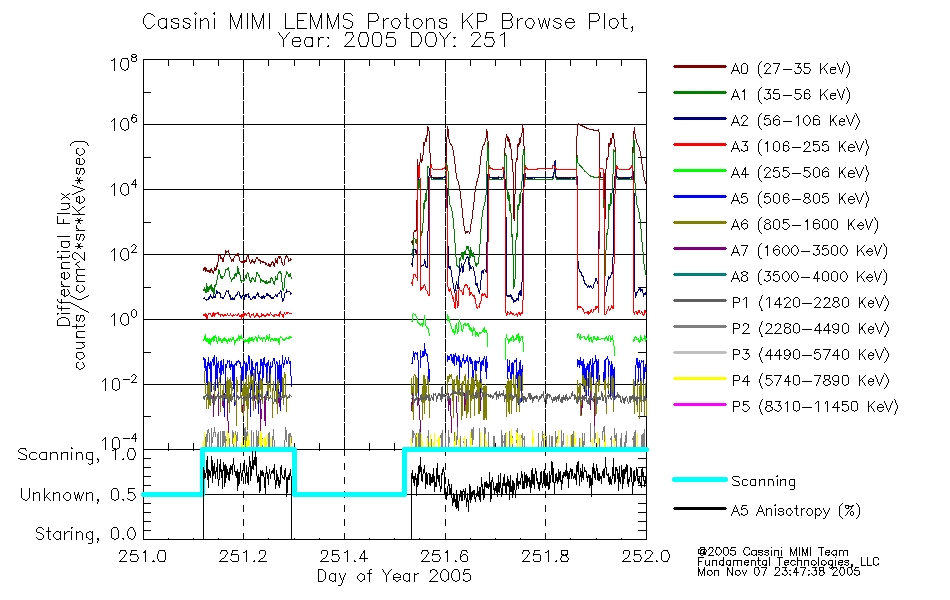The width and height of the screenshot is (950, 600).
Task: Click the A5 (506-805 KeV) legend label
Action: pyautogui.click(x=800, y=199)
